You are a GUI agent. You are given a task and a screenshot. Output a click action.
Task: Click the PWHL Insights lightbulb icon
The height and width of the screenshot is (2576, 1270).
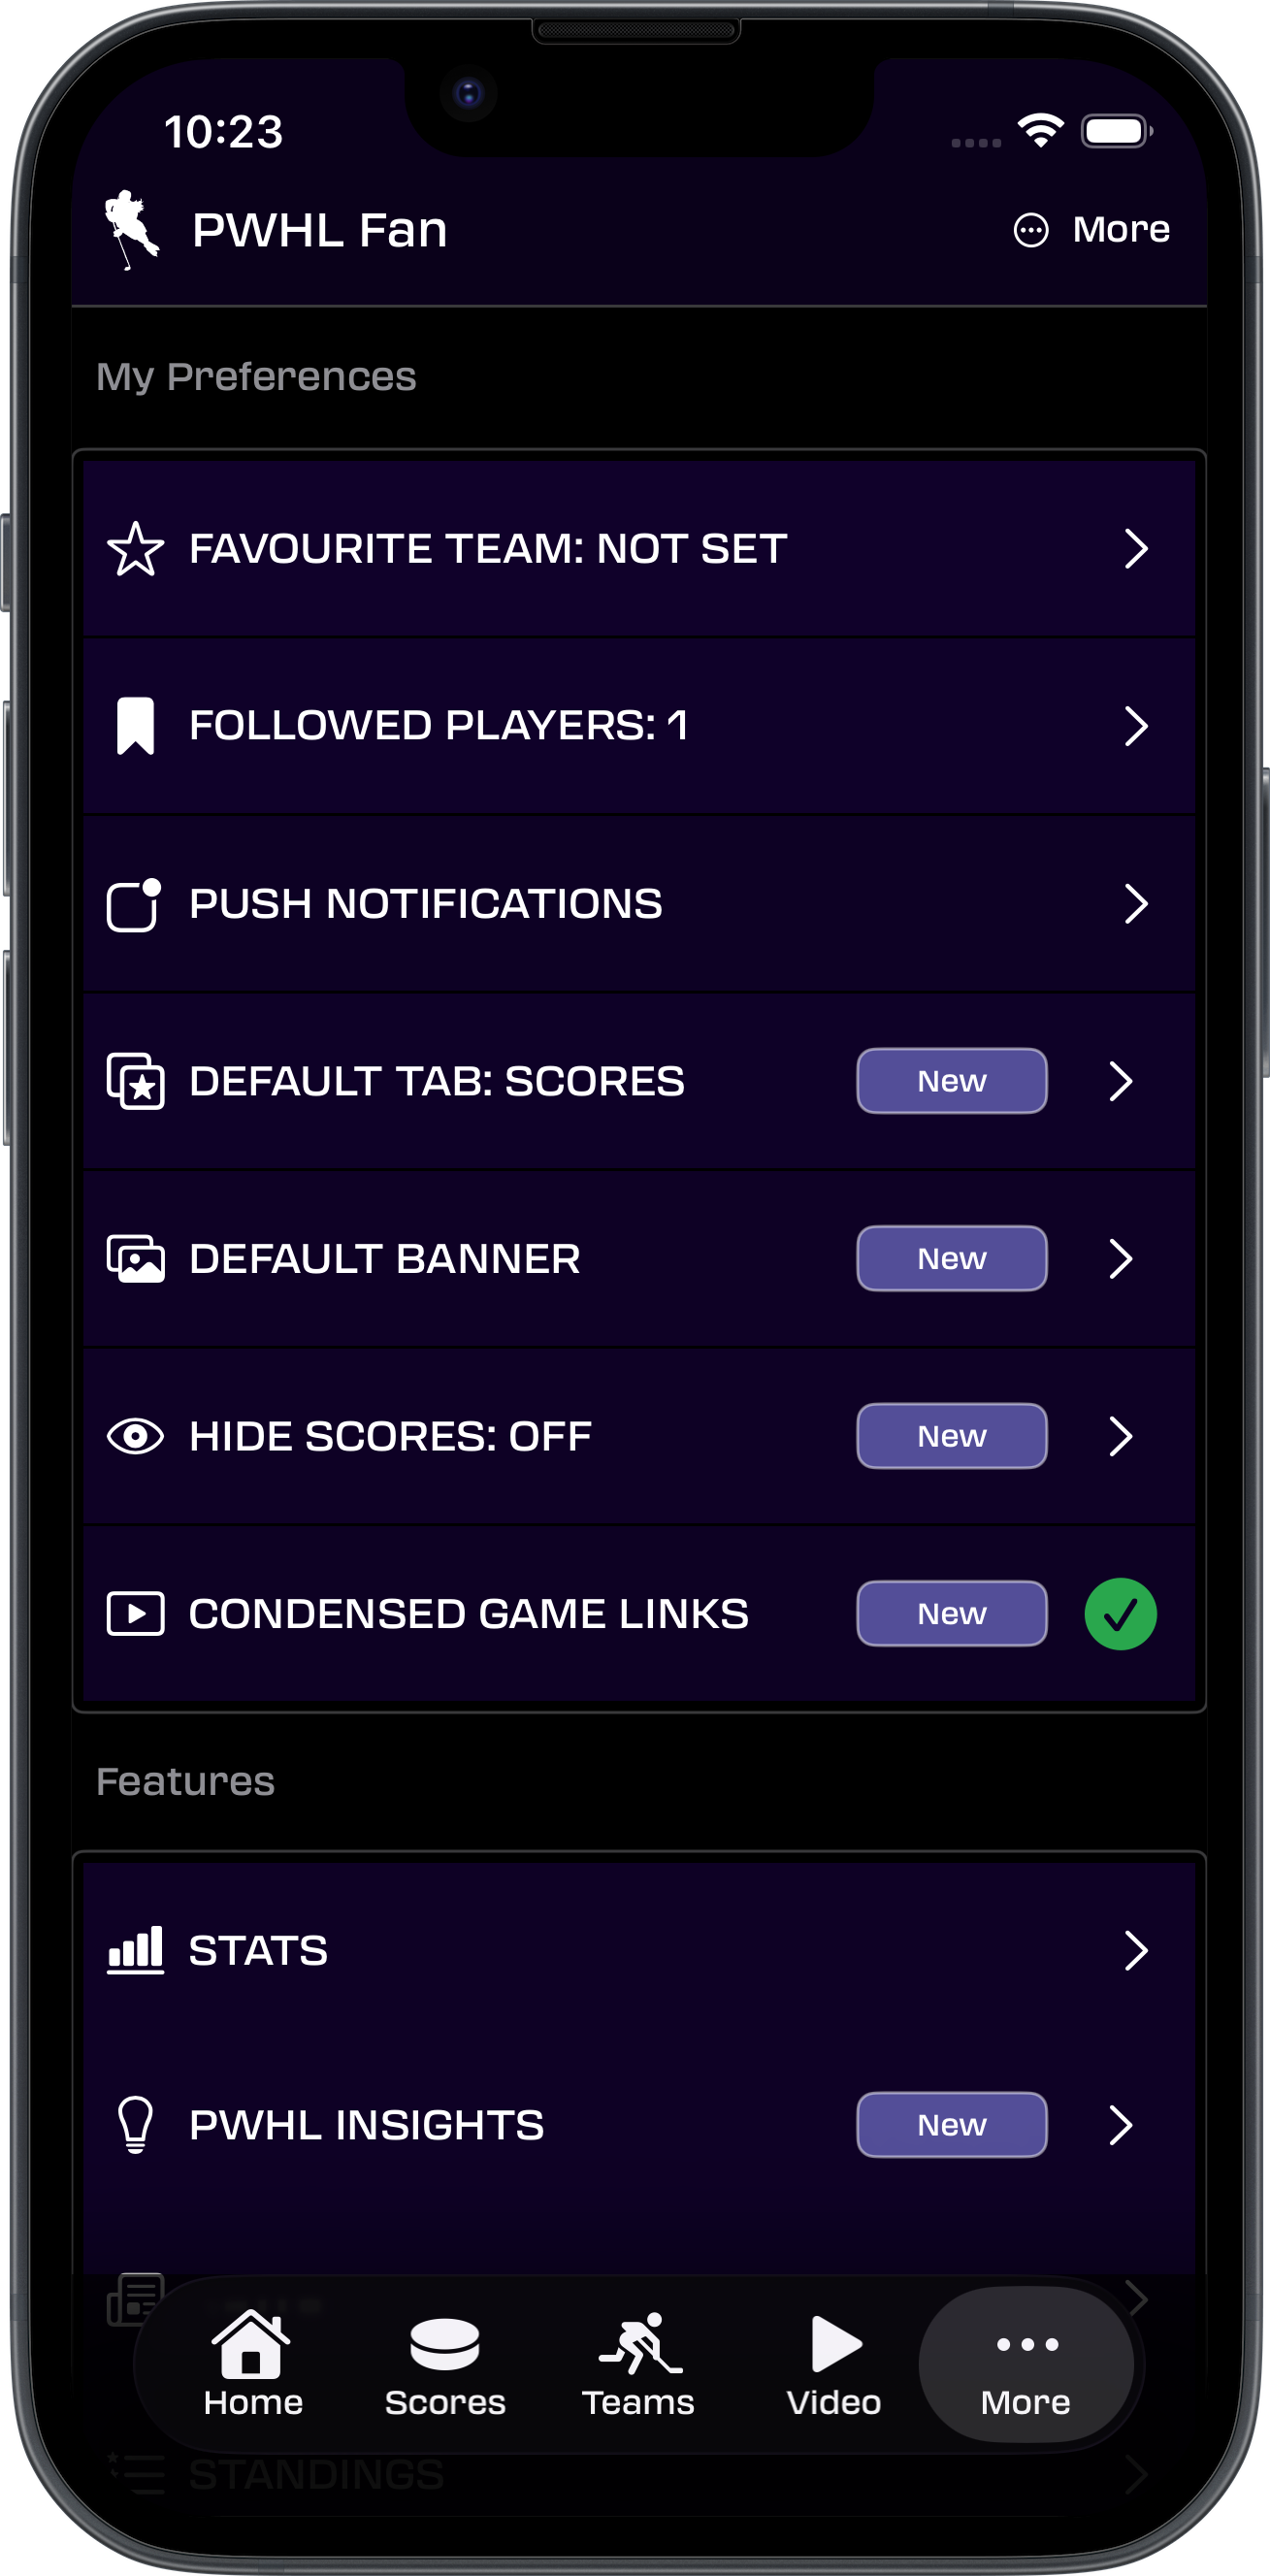(135, 2124)
